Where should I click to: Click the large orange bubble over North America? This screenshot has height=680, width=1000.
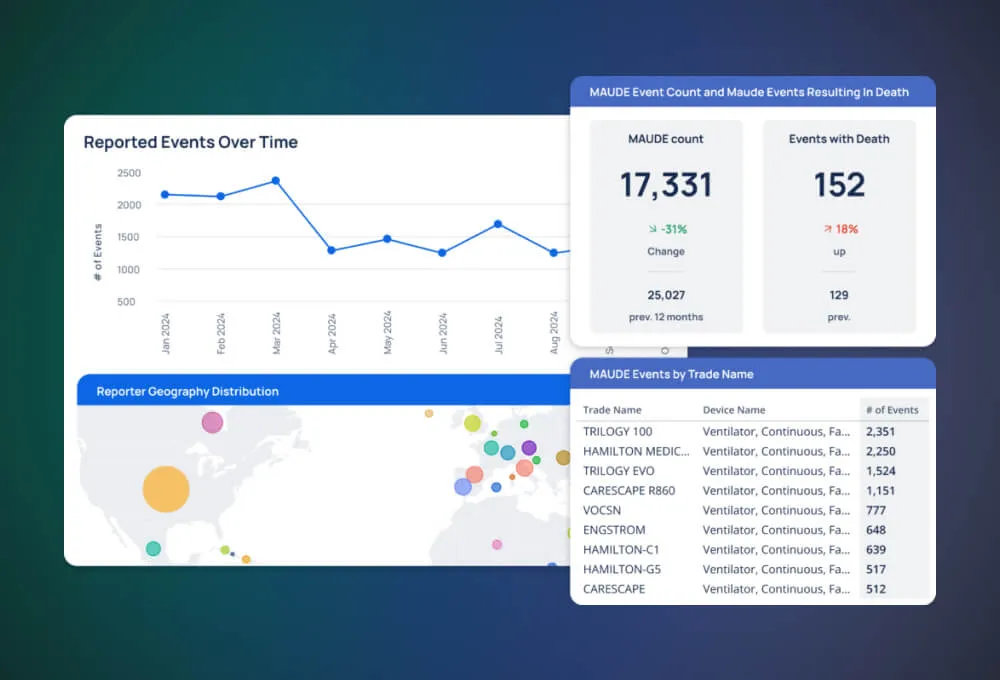tap(164, 489)
